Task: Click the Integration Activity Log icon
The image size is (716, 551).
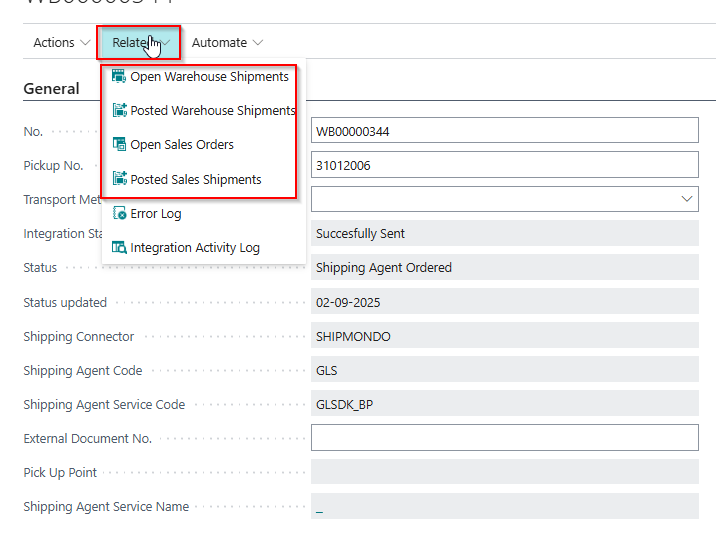Action: (119, 248)
